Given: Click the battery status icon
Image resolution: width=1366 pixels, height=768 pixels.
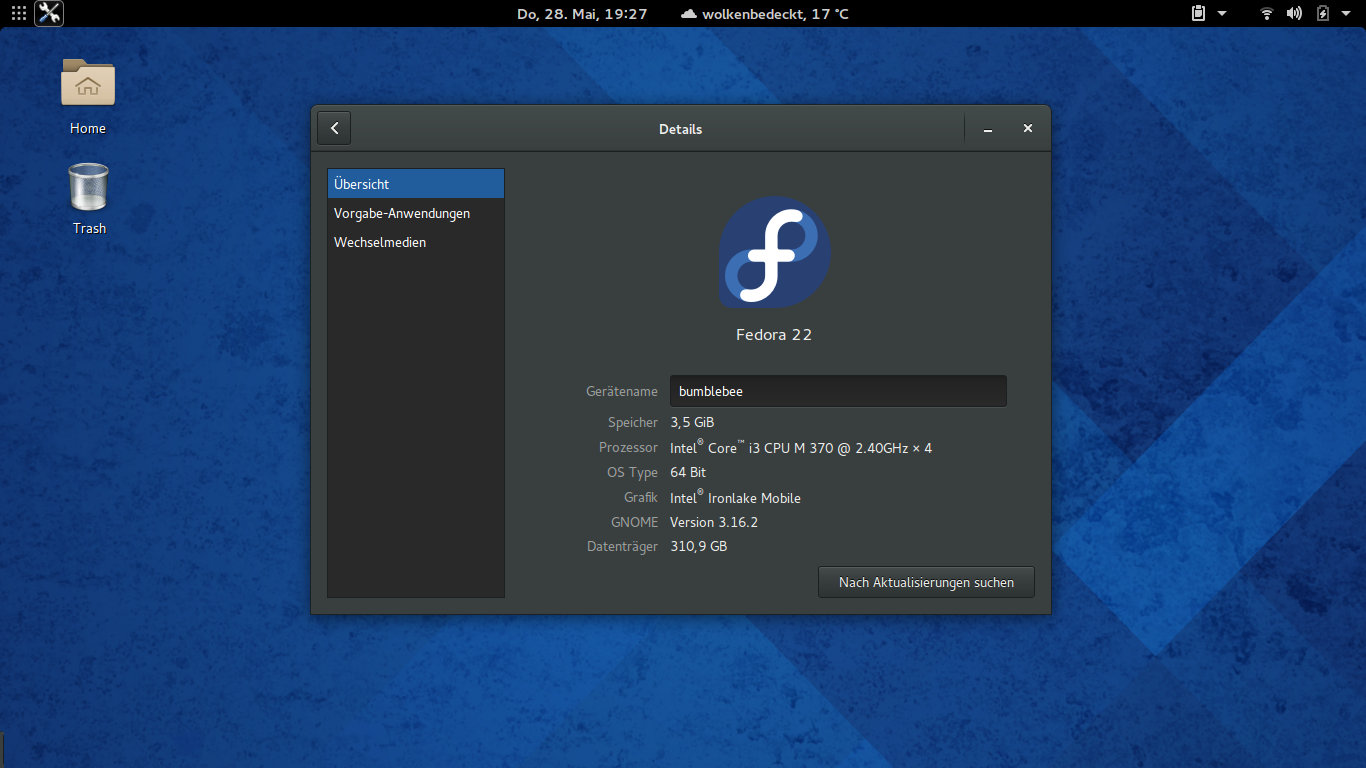Looking at the screenshot, I should (1323, 13).
